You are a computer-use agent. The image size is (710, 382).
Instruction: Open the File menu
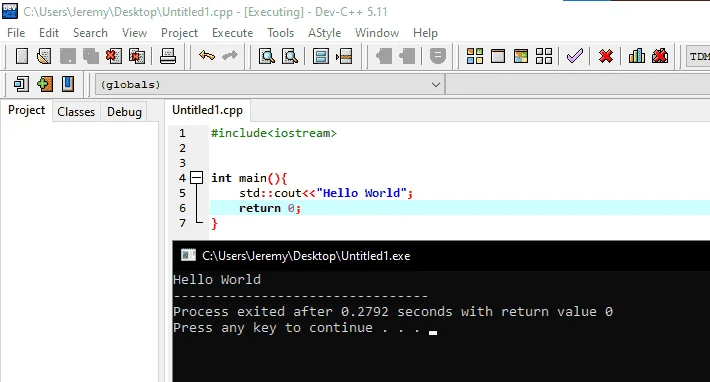[x=16, y=33]
